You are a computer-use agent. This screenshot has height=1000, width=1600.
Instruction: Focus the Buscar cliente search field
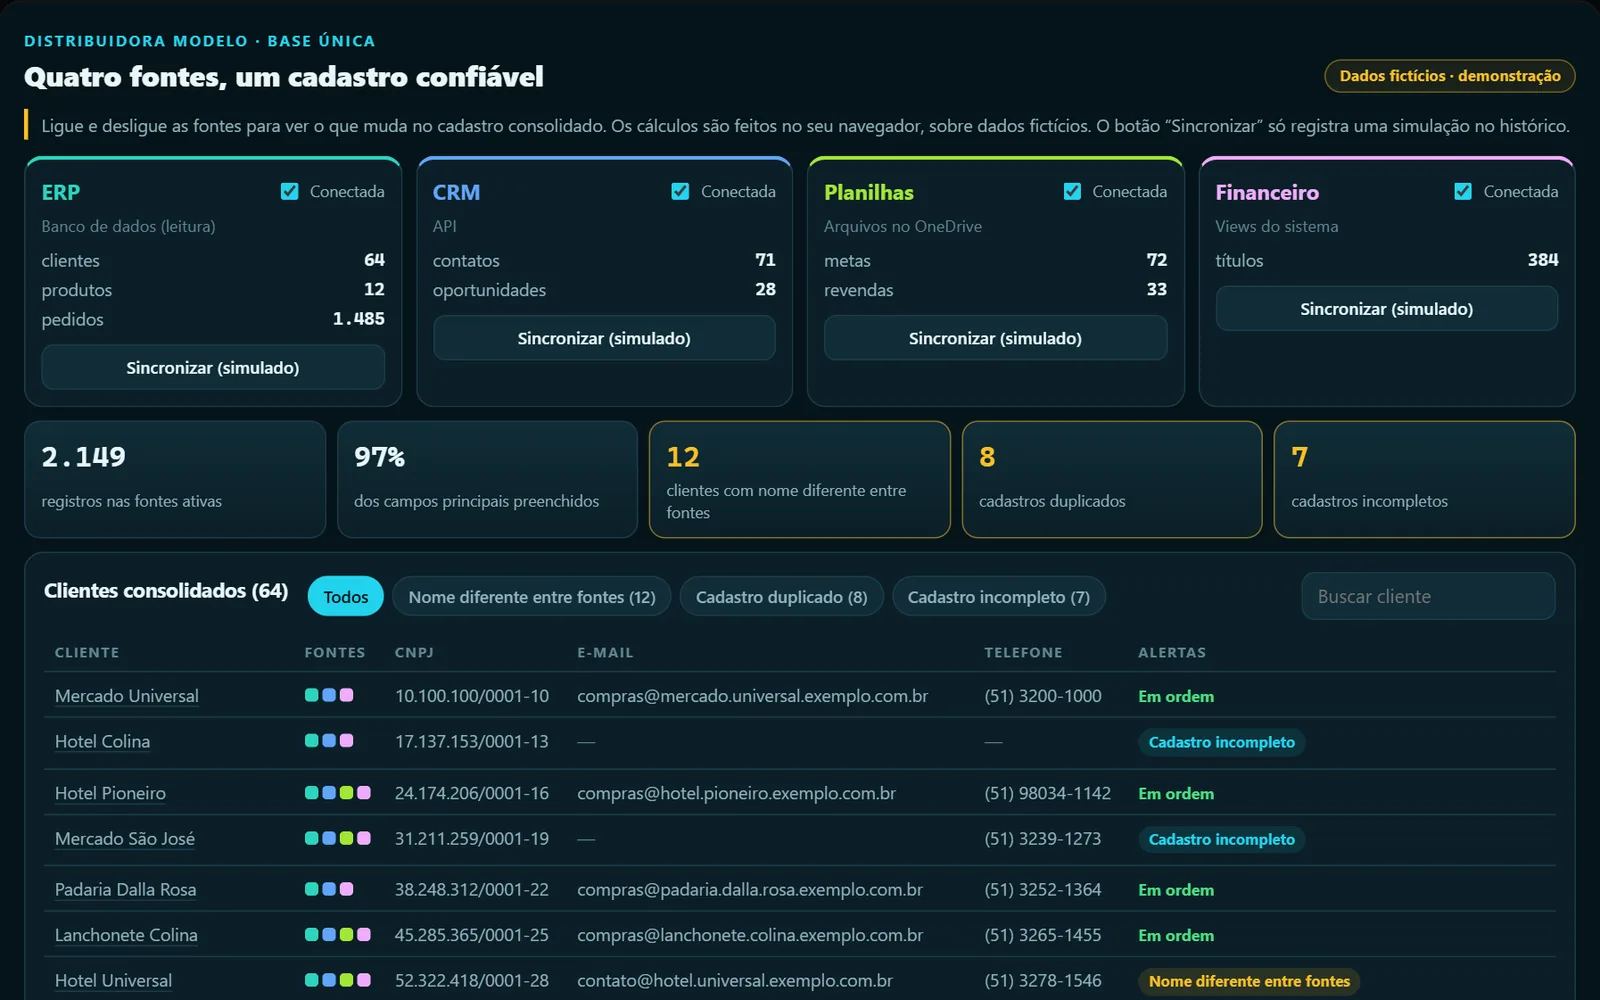(x=1428, y=596)
